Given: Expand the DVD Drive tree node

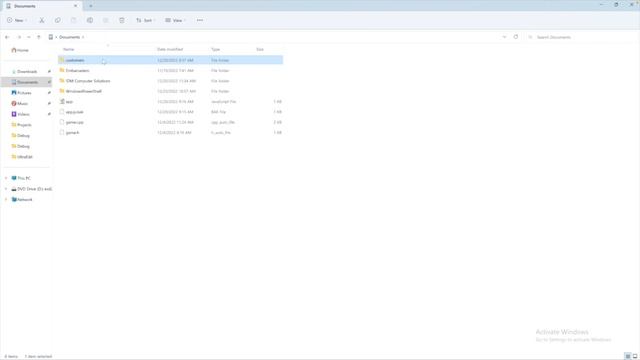Looking at the screenshot, I should pyautogui.click(x=6, y=189).
